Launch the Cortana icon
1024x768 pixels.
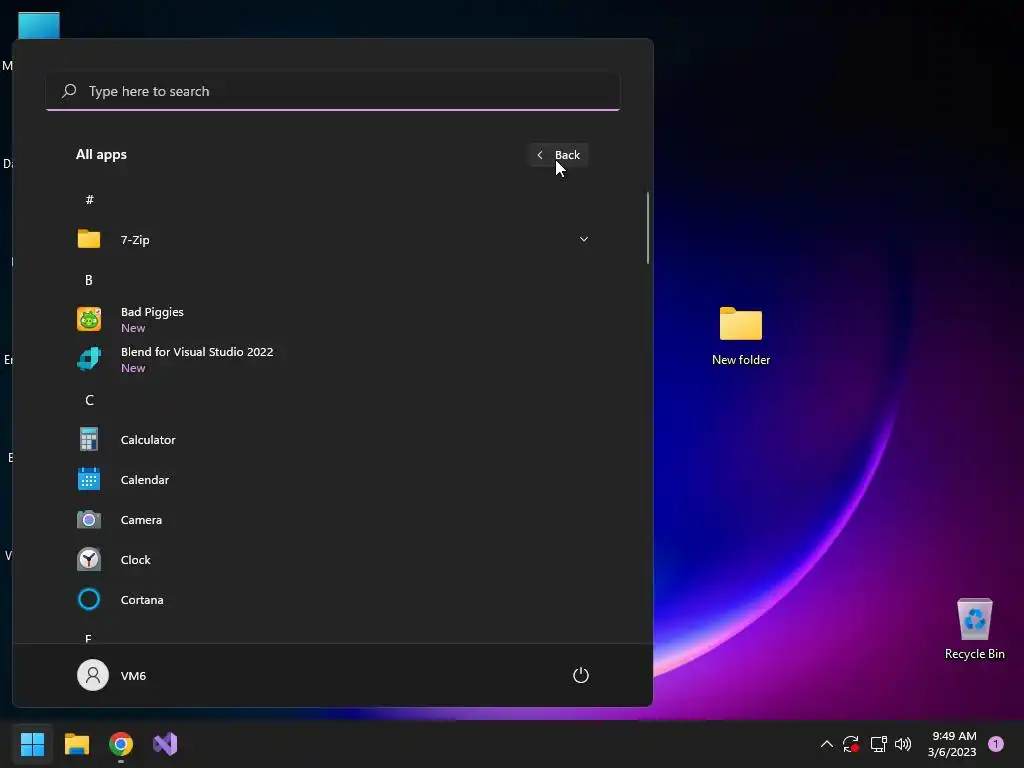click(x=89, y=600)
